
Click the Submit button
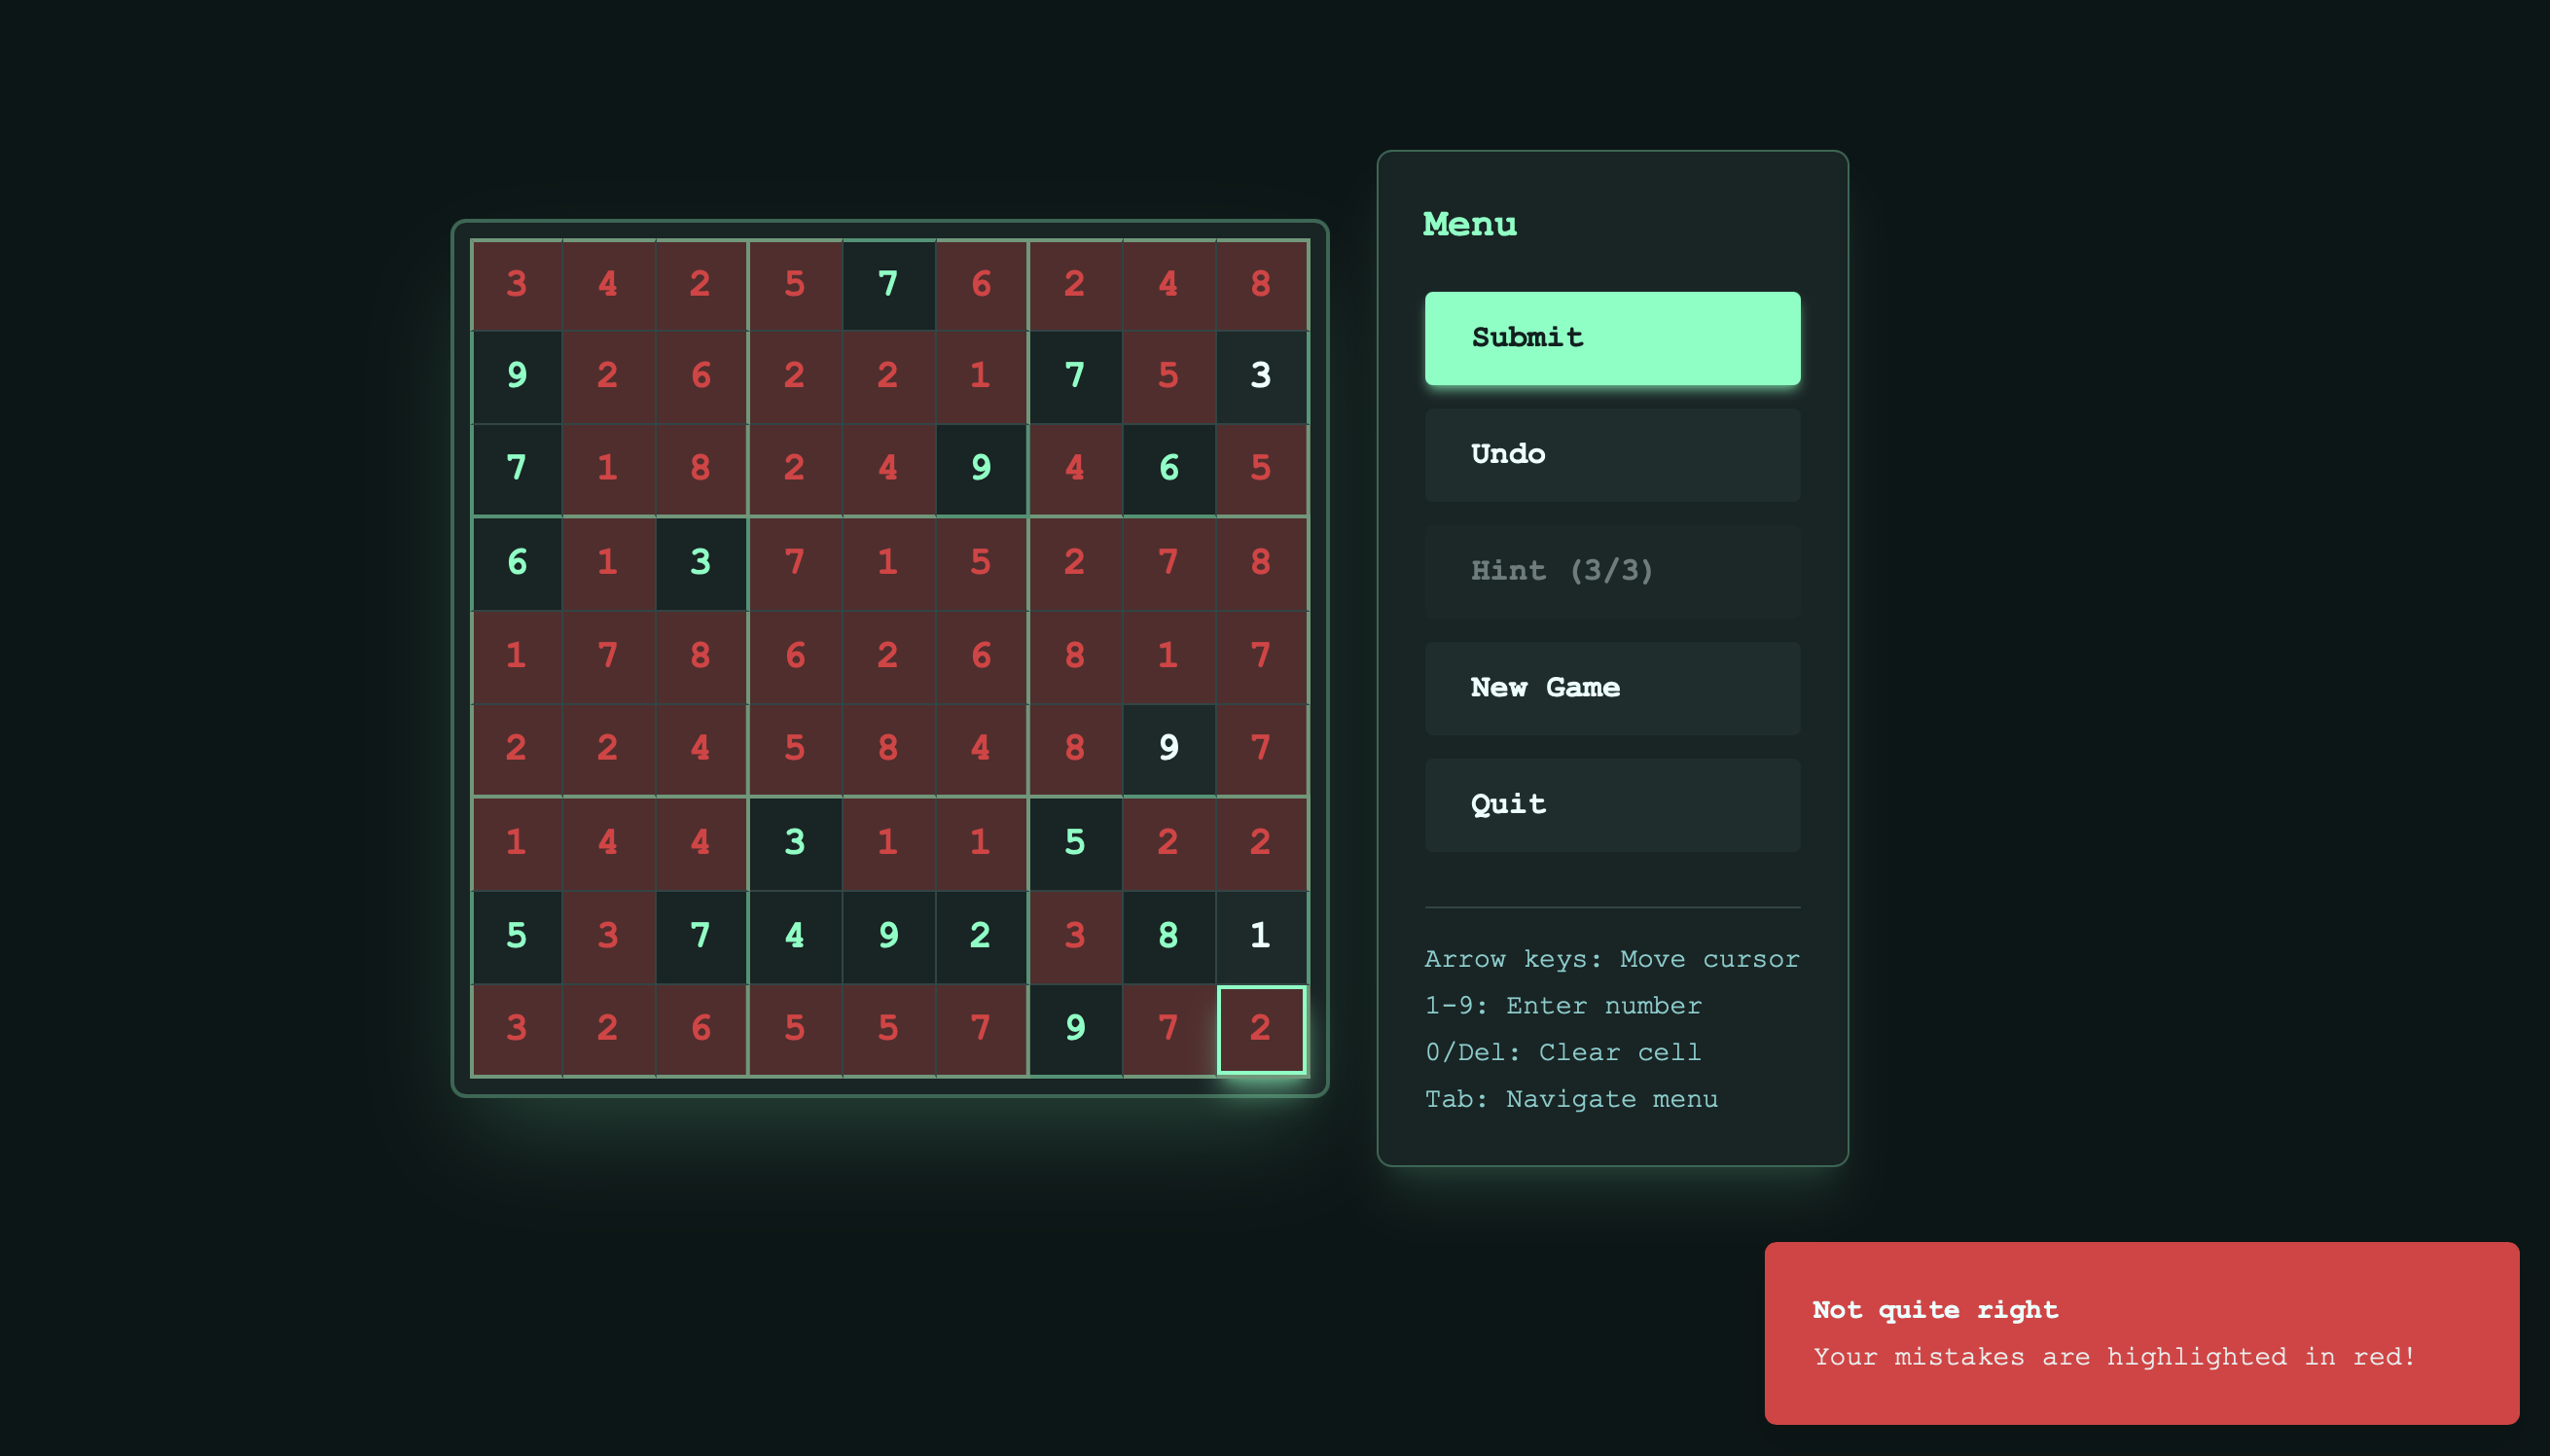[1611, 337]
